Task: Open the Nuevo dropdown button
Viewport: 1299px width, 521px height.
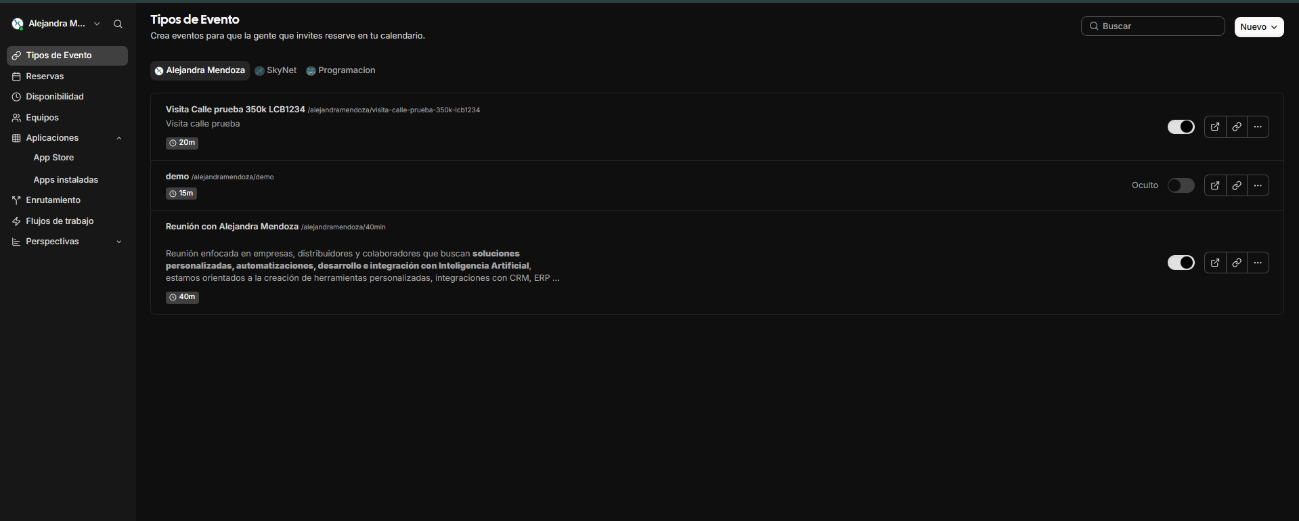Action: click(1258, 27)
